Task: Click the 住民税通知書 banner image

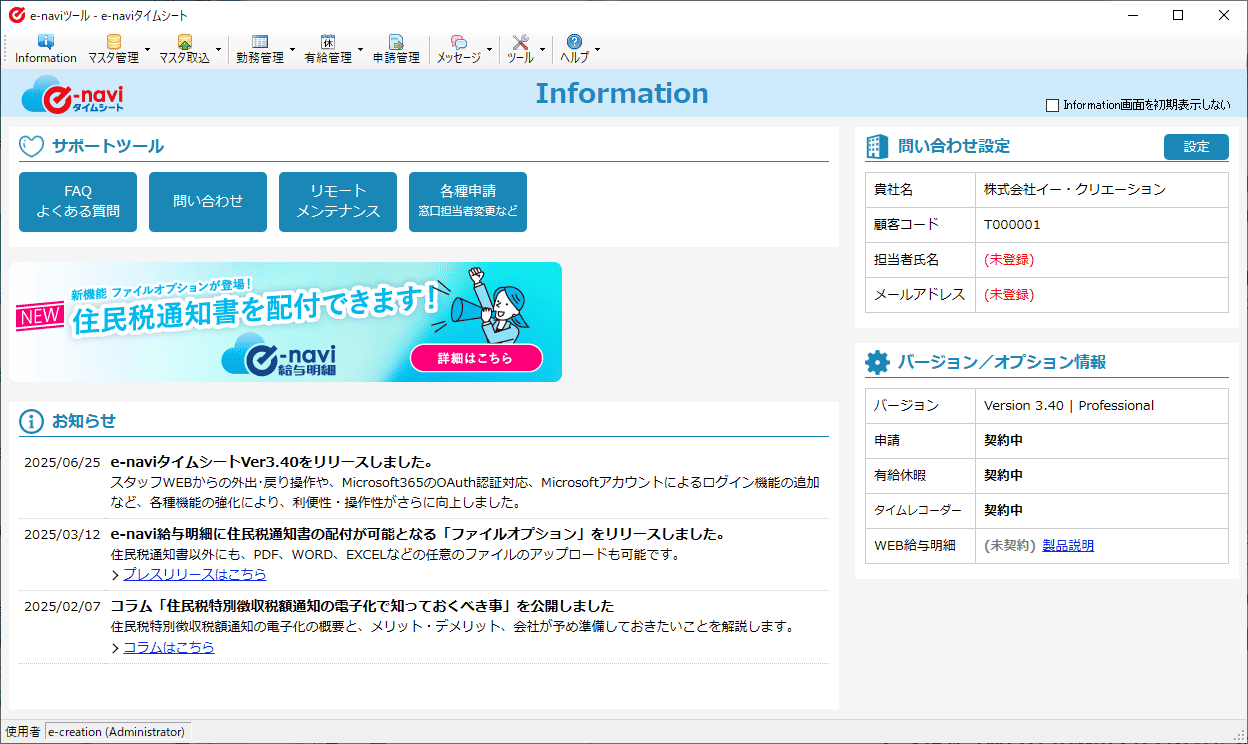Action: click(x=286, y=322)
